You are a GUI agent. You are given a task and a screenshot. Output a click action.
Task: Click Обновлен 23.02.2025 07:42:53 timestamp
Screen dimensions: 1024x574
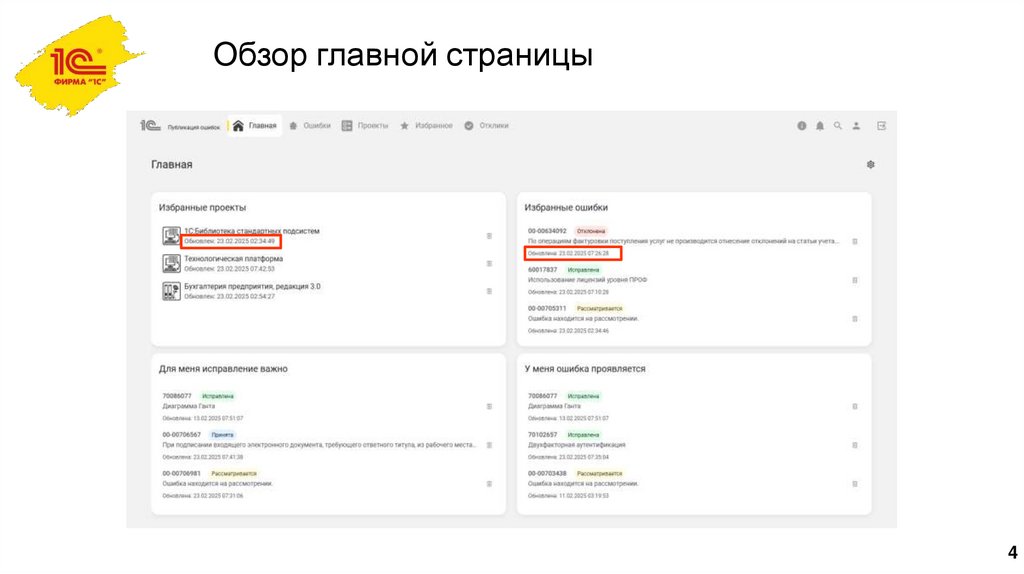229,268
